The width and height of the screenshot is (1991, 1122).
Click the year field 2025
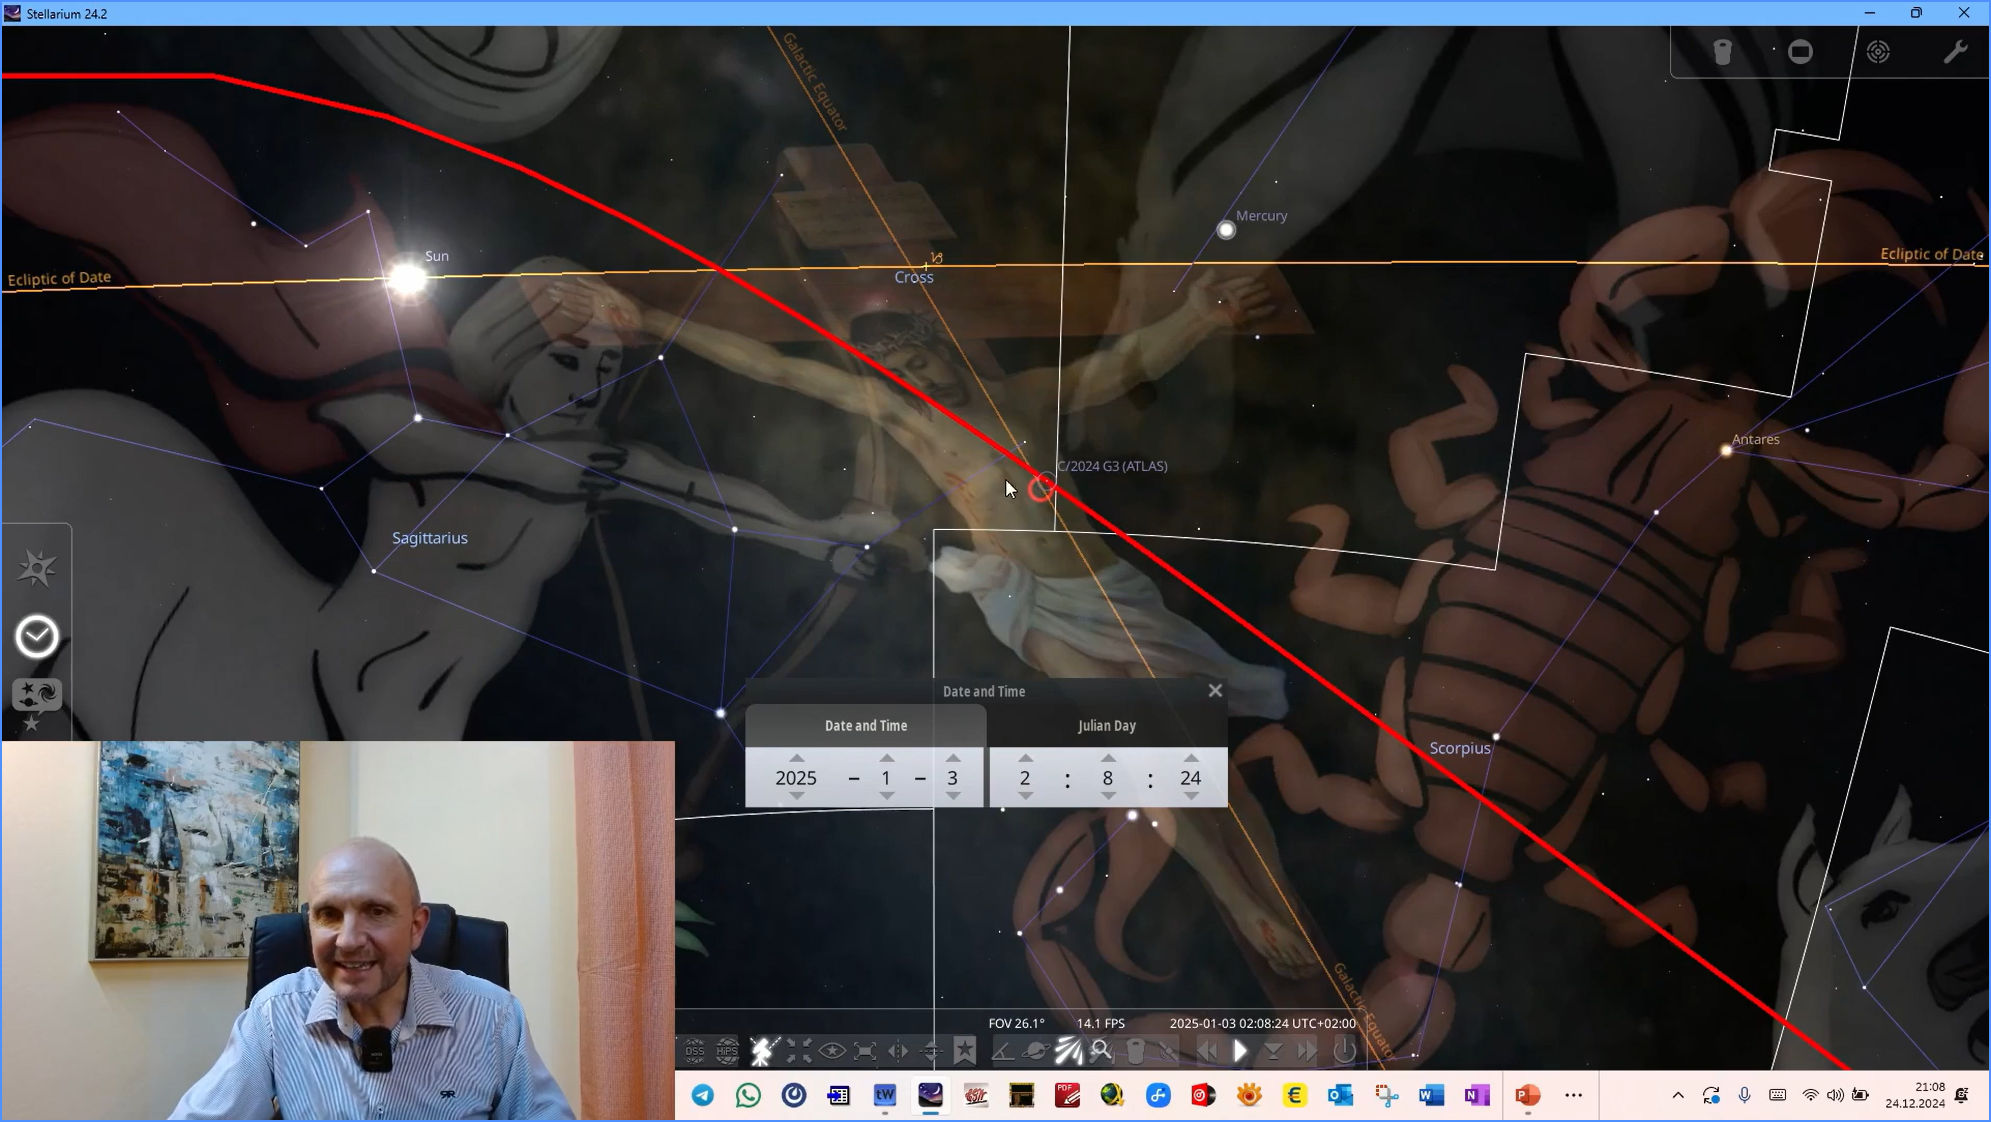[x=797, y=778]
